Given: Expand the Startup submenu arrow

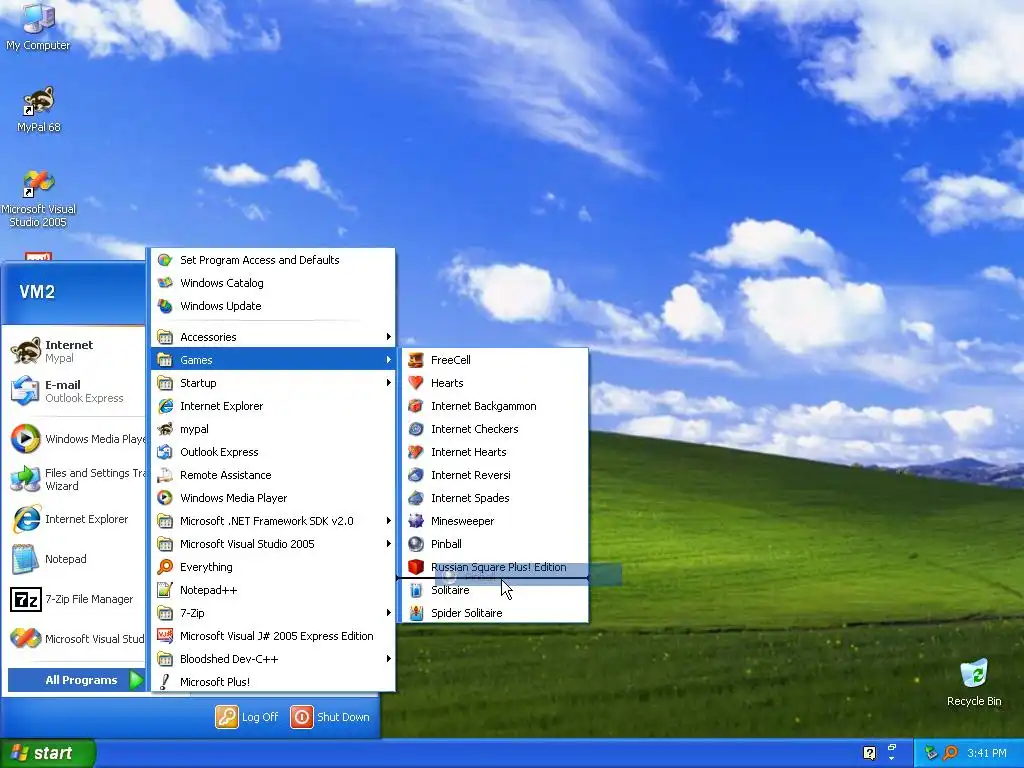Looking at the screenshot, I should 388,383.
